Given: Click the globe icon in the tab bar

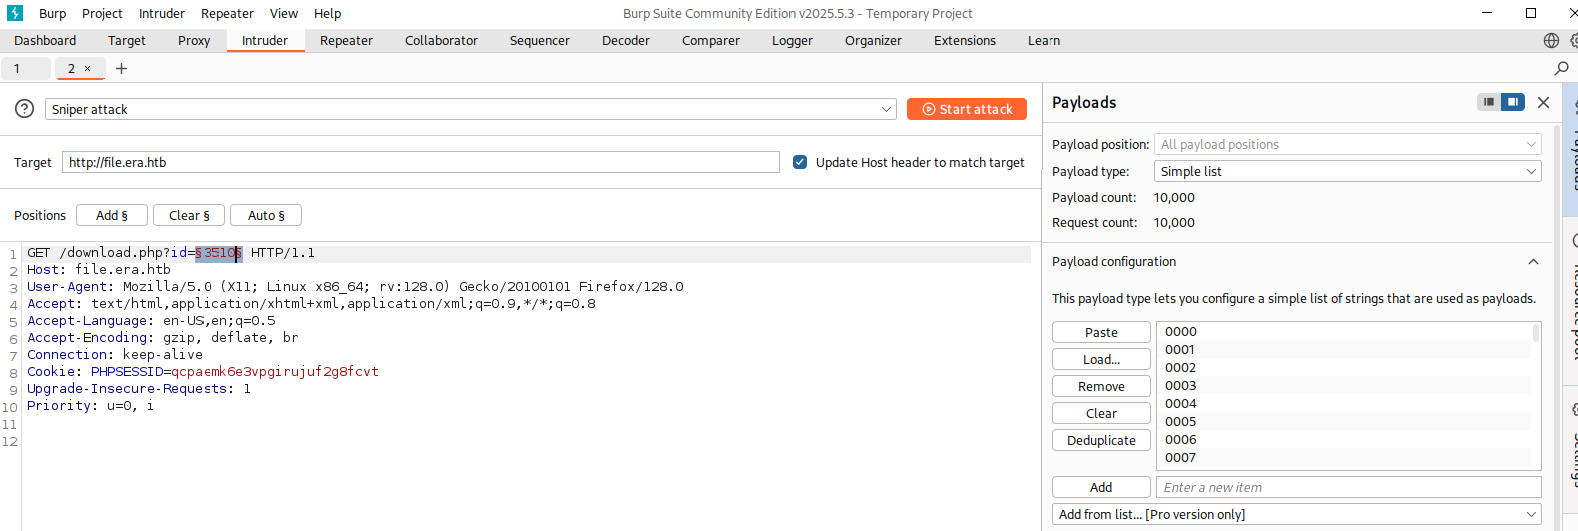Looking at the screenshot, I should point(1551,41).
